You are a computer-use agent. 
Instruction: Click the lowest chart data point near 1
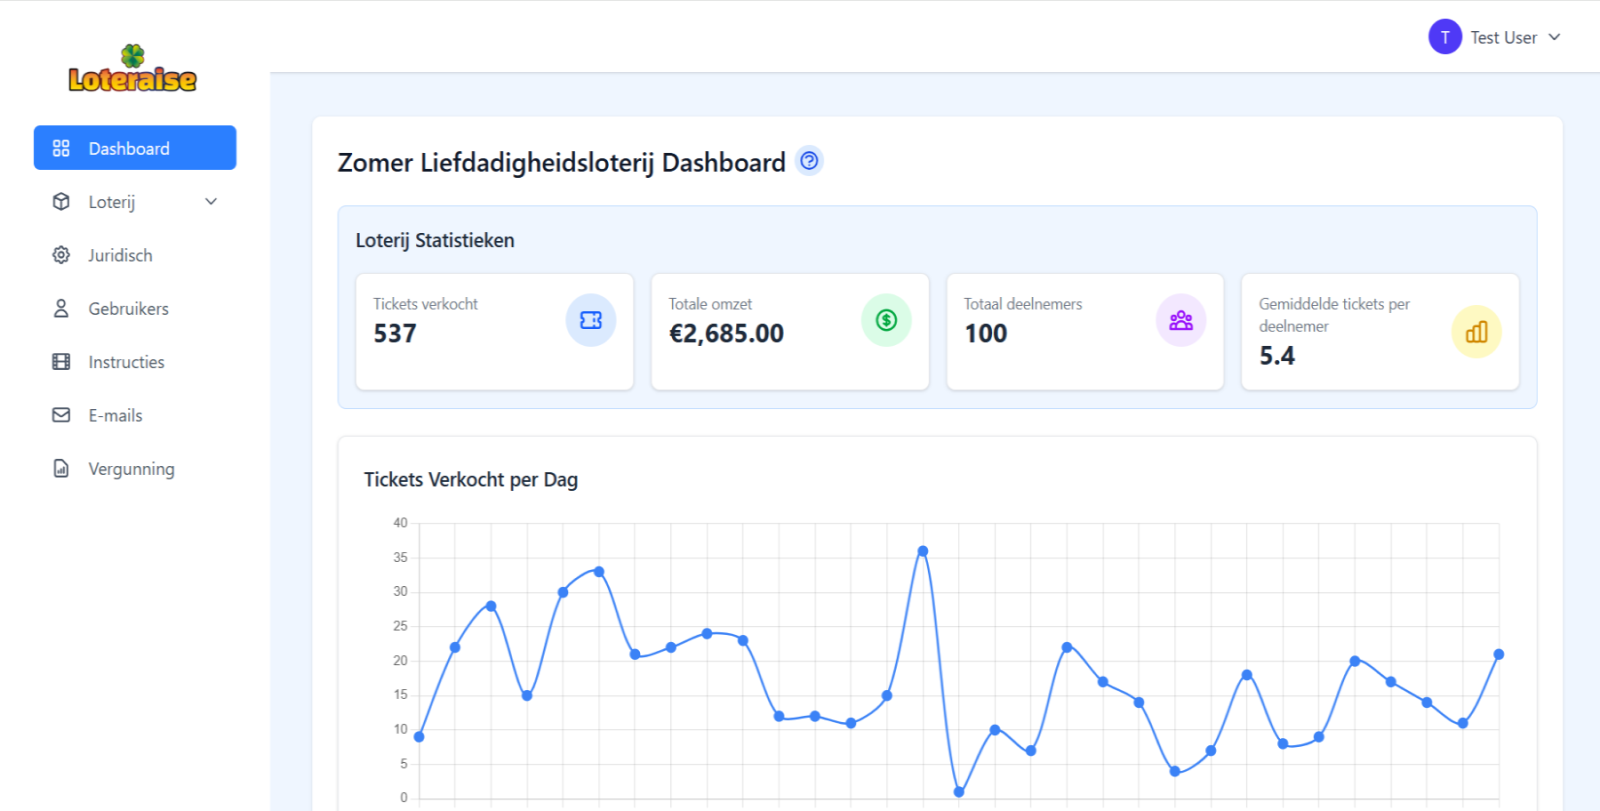click(x=959, y=792)
